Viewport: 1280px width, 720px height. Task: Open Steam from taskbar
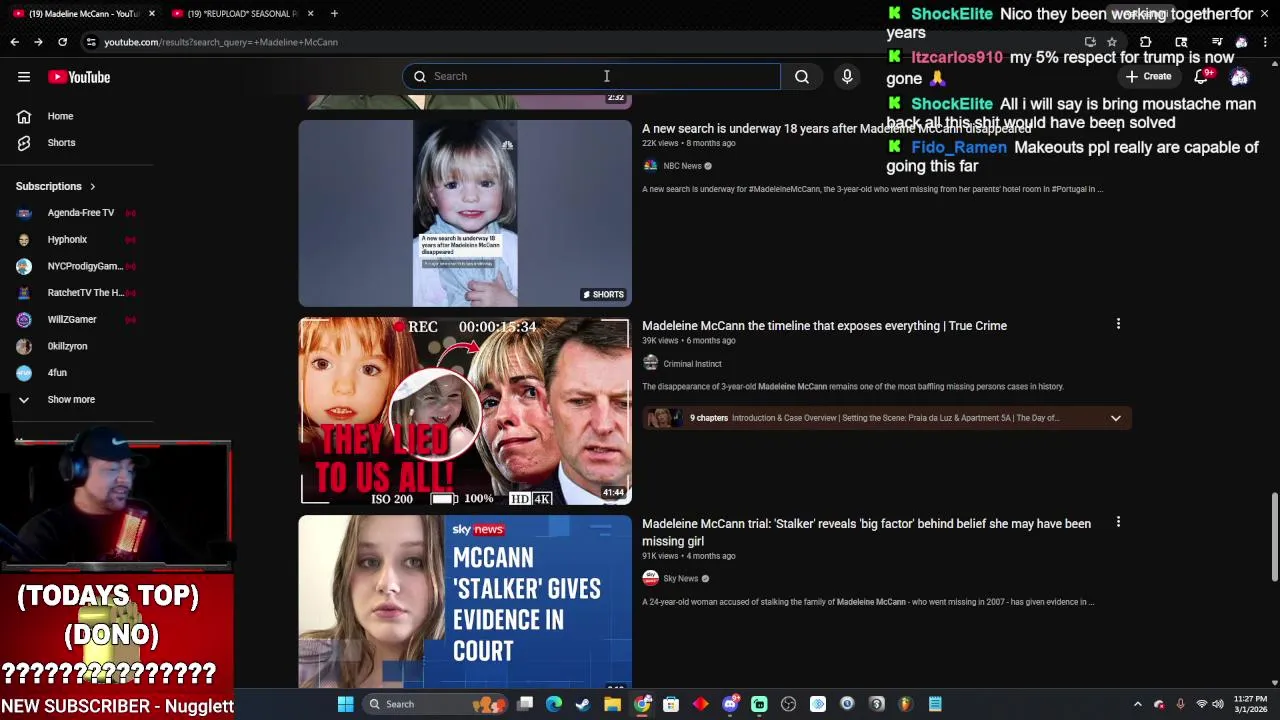[583, 704]
